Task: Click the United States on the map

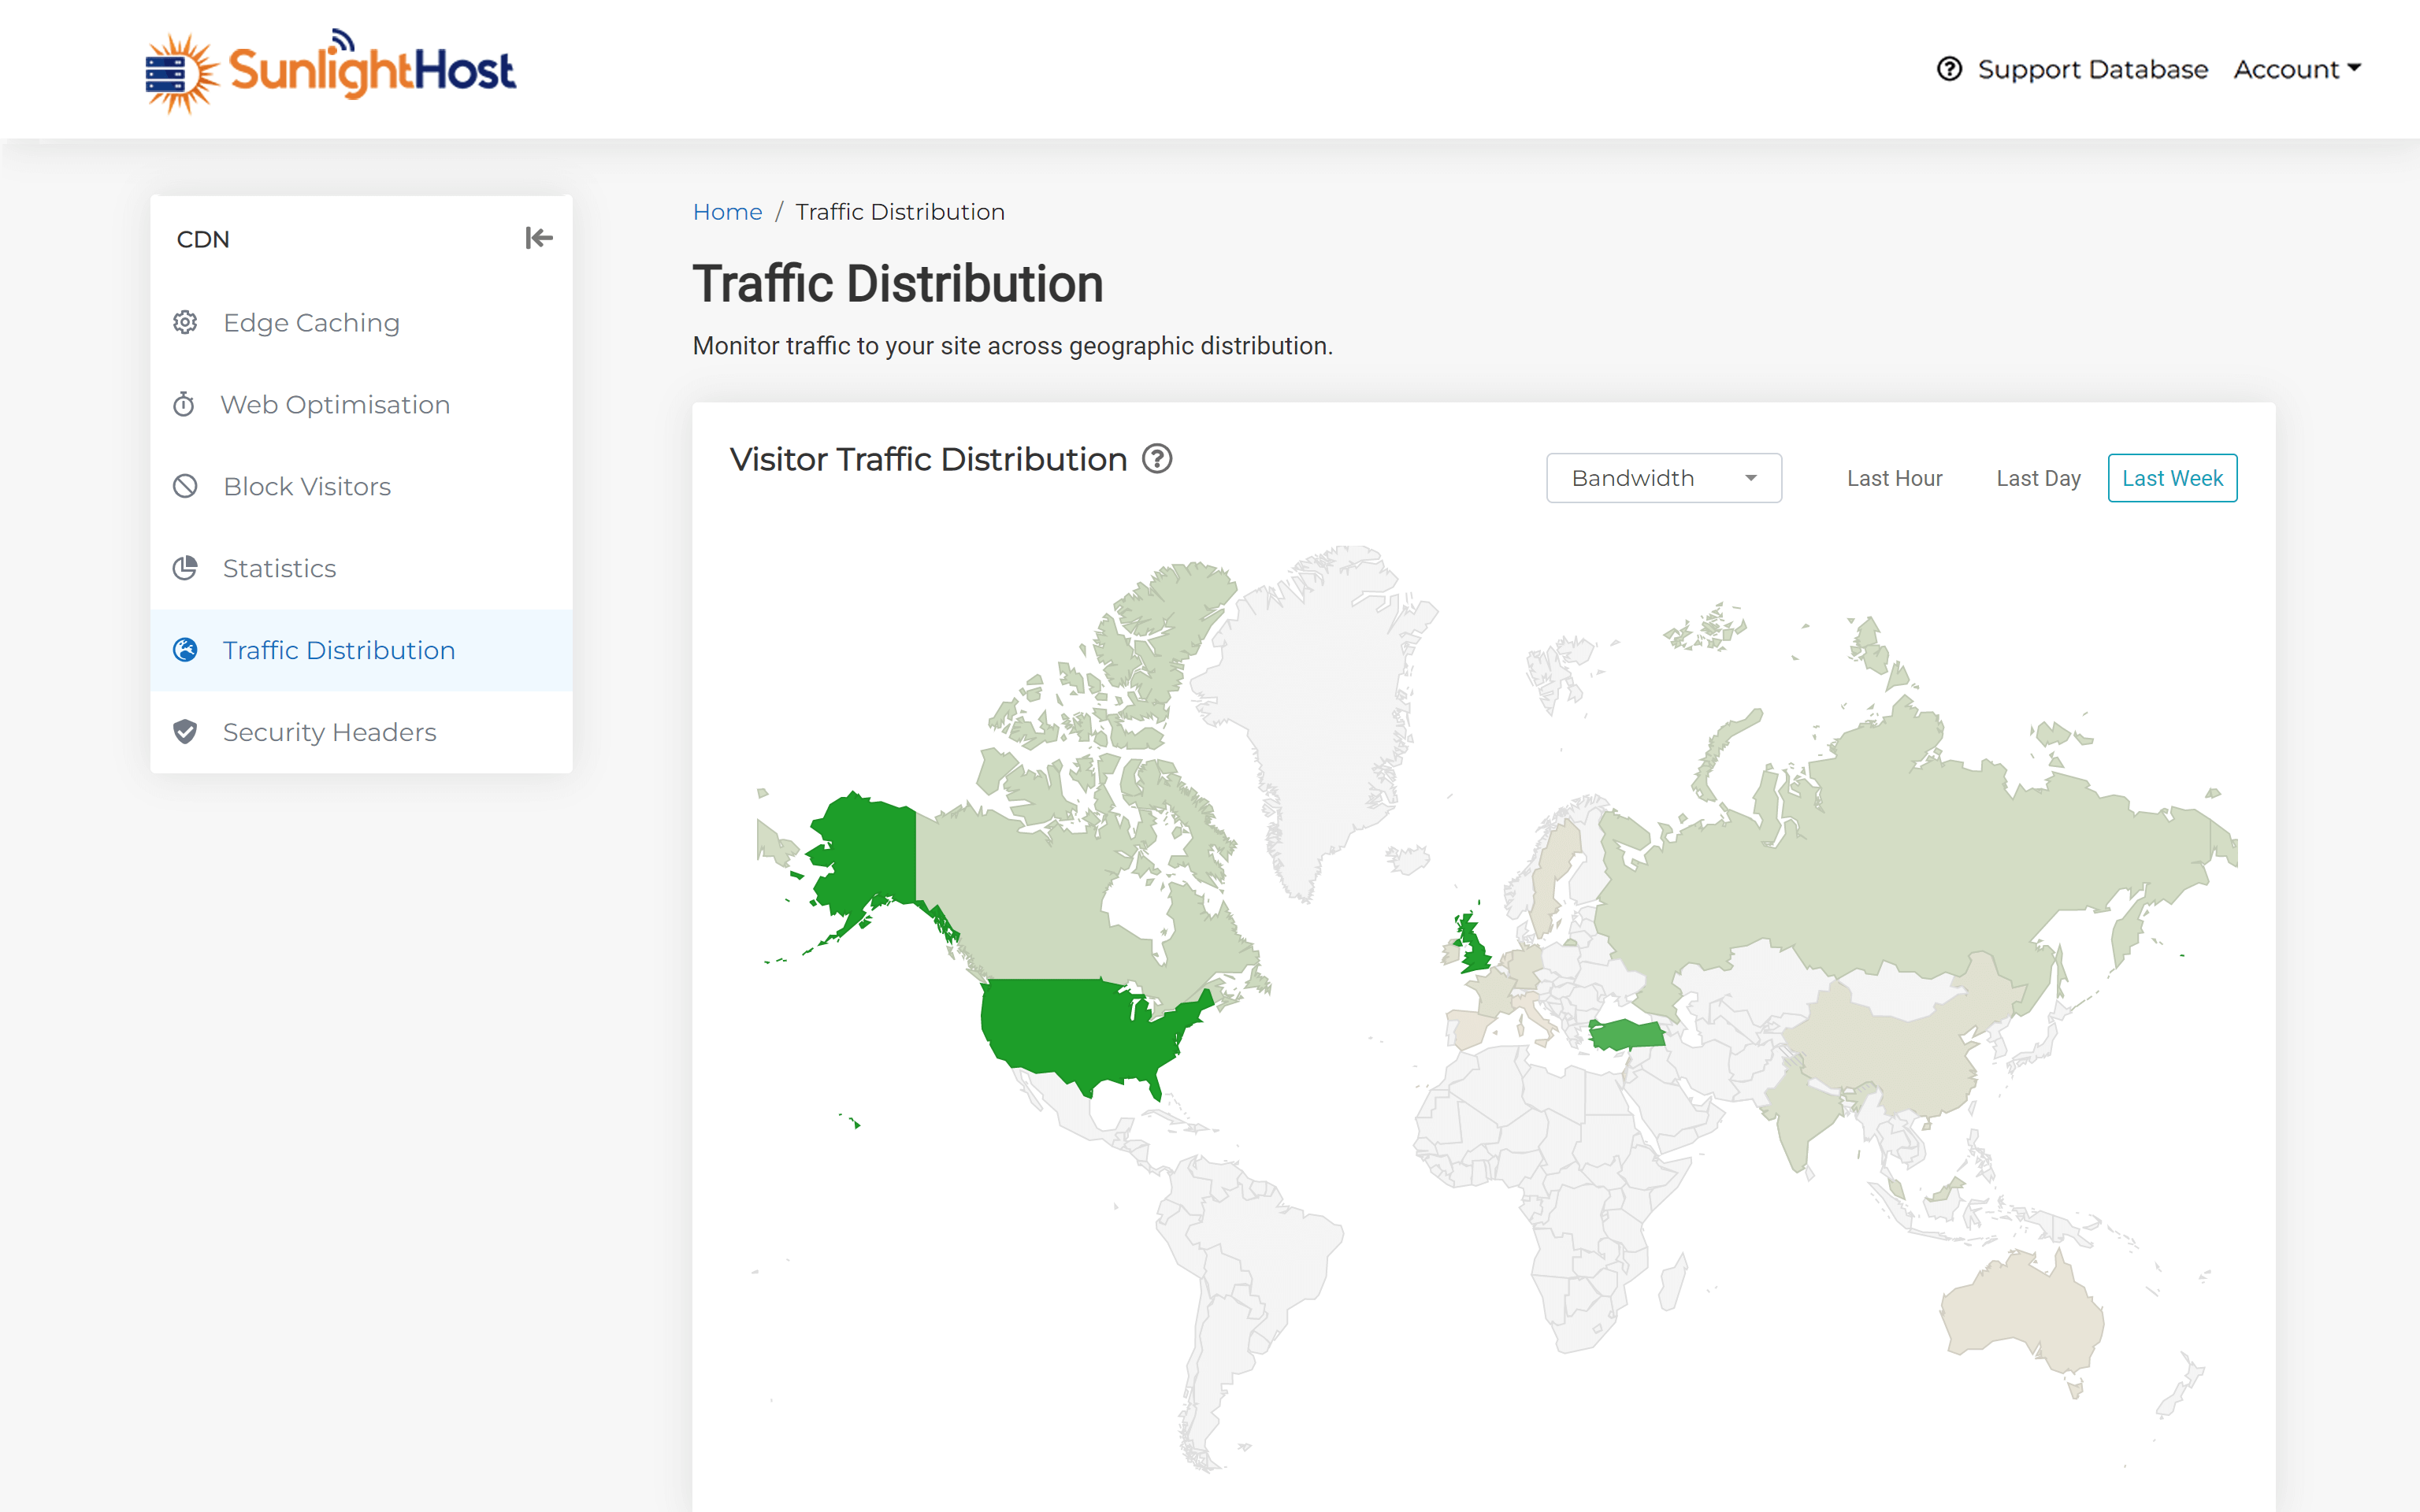Action: (1080, 1030)
